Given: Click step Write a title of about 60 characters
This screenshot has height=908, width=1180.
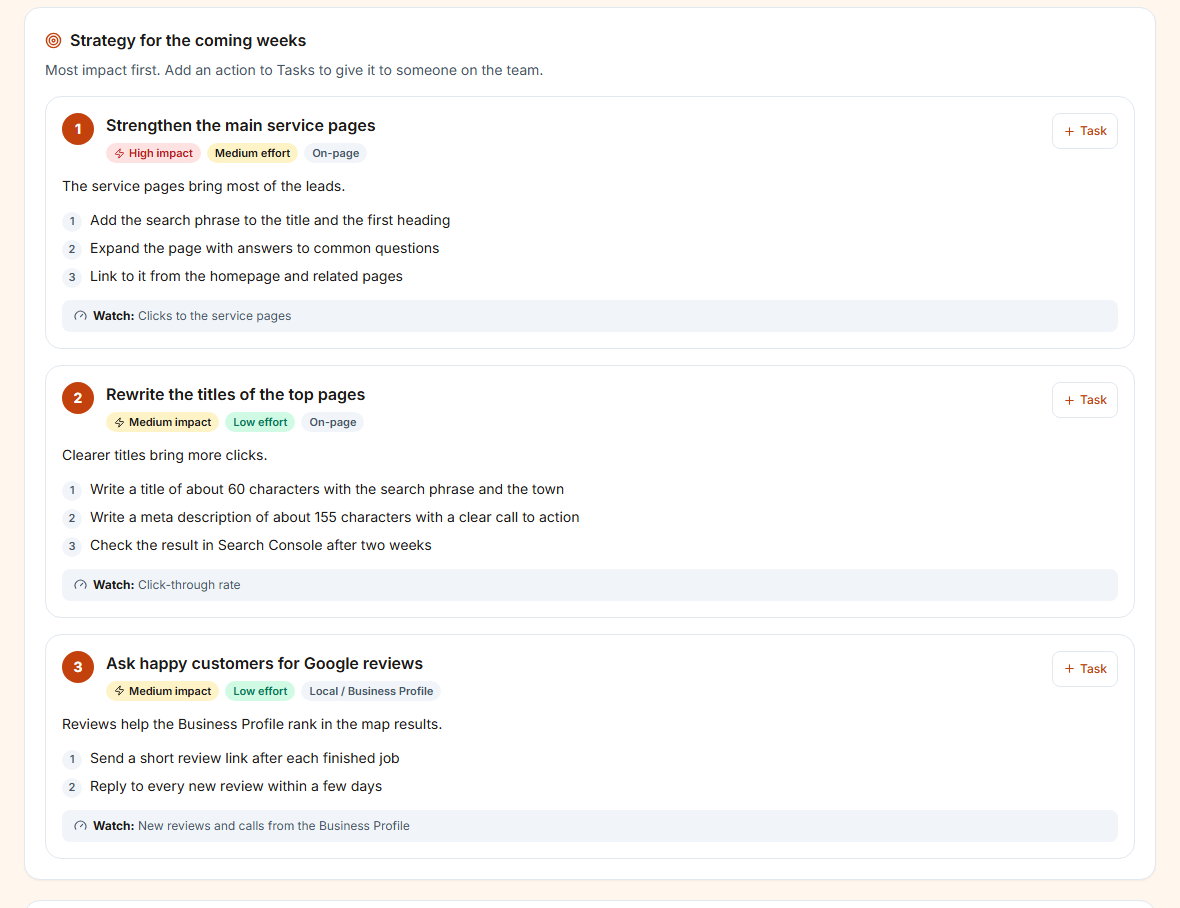Looking at the screenshot, I should (327, 490).
